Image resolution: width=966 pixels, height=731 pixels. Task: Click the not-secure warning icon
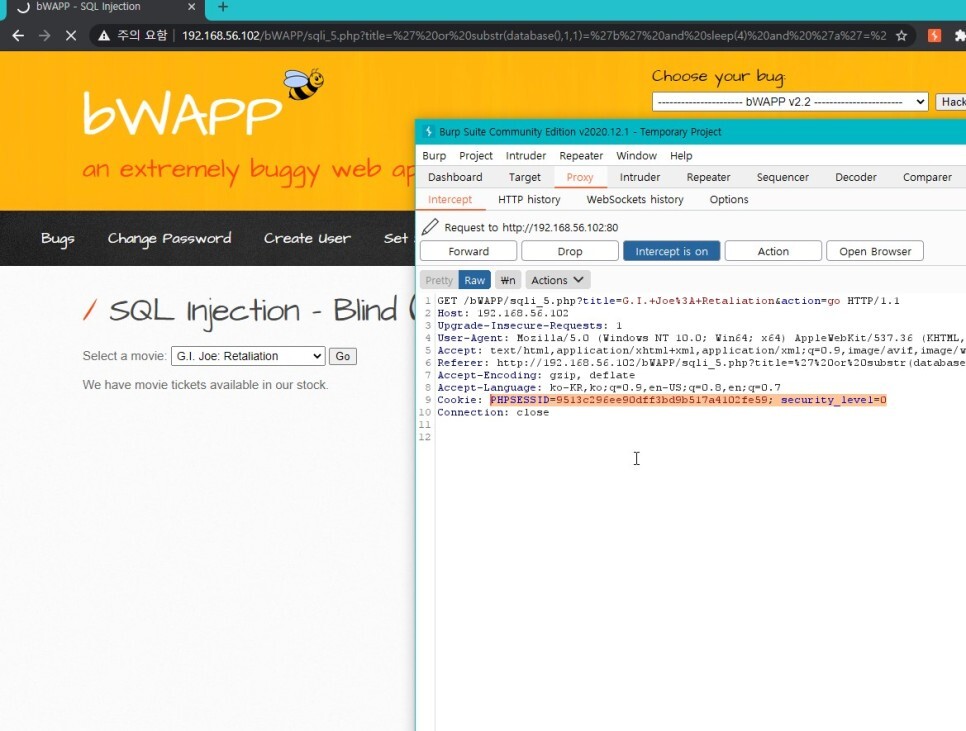point(104,36)
